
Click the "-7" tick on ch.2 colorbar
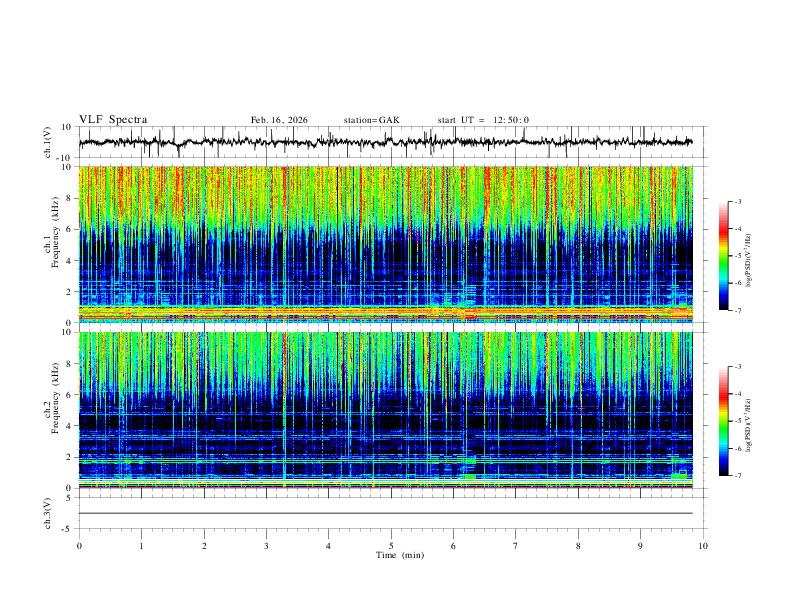(x=738, y=475)
